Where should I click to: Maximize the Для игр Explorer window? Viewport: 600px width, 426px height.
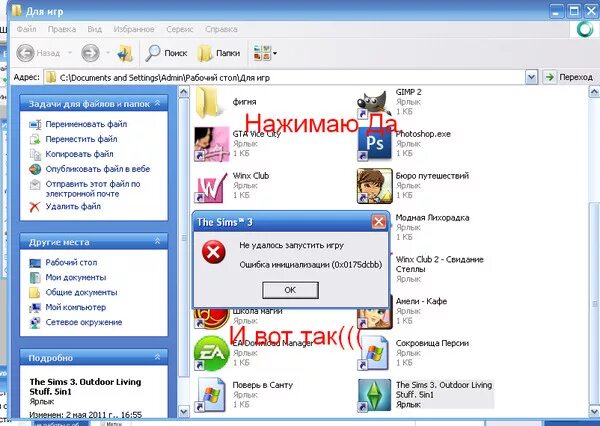[574, 11]
